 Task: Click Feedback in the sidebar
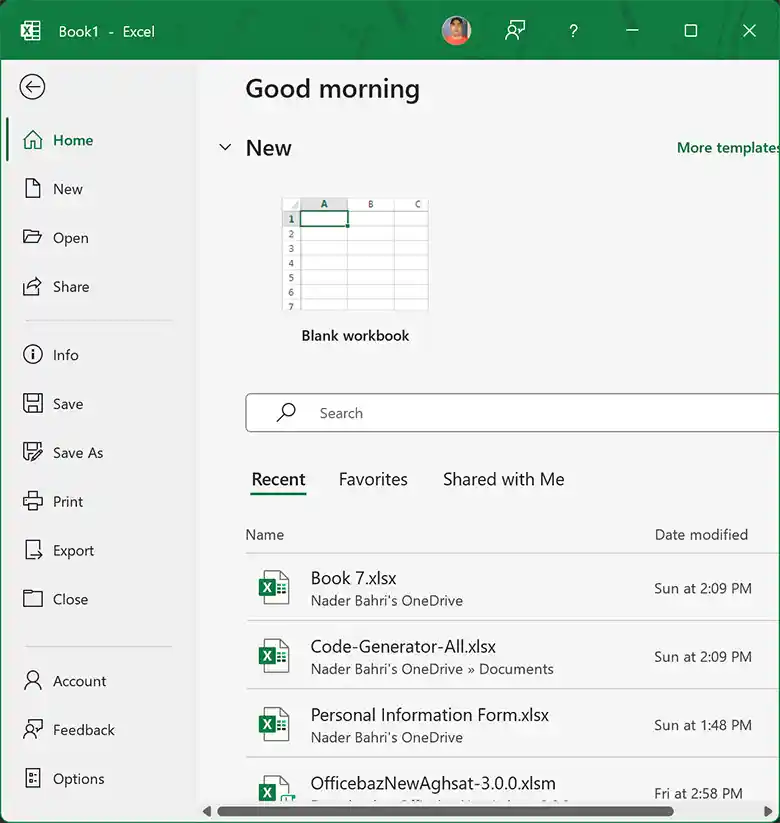click(x=68, y=730)
